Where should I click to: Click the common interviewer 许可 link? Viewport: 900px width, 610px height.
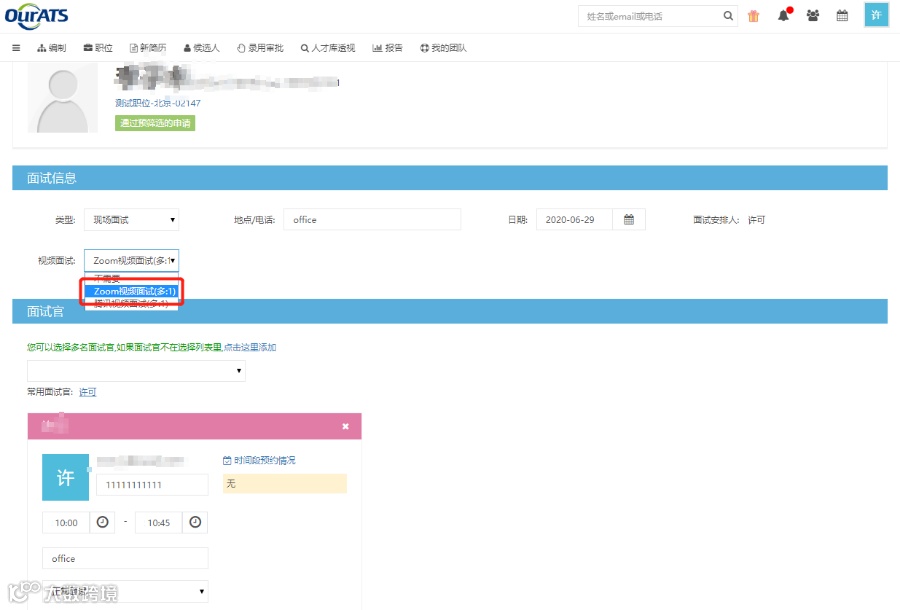(87, 392)
